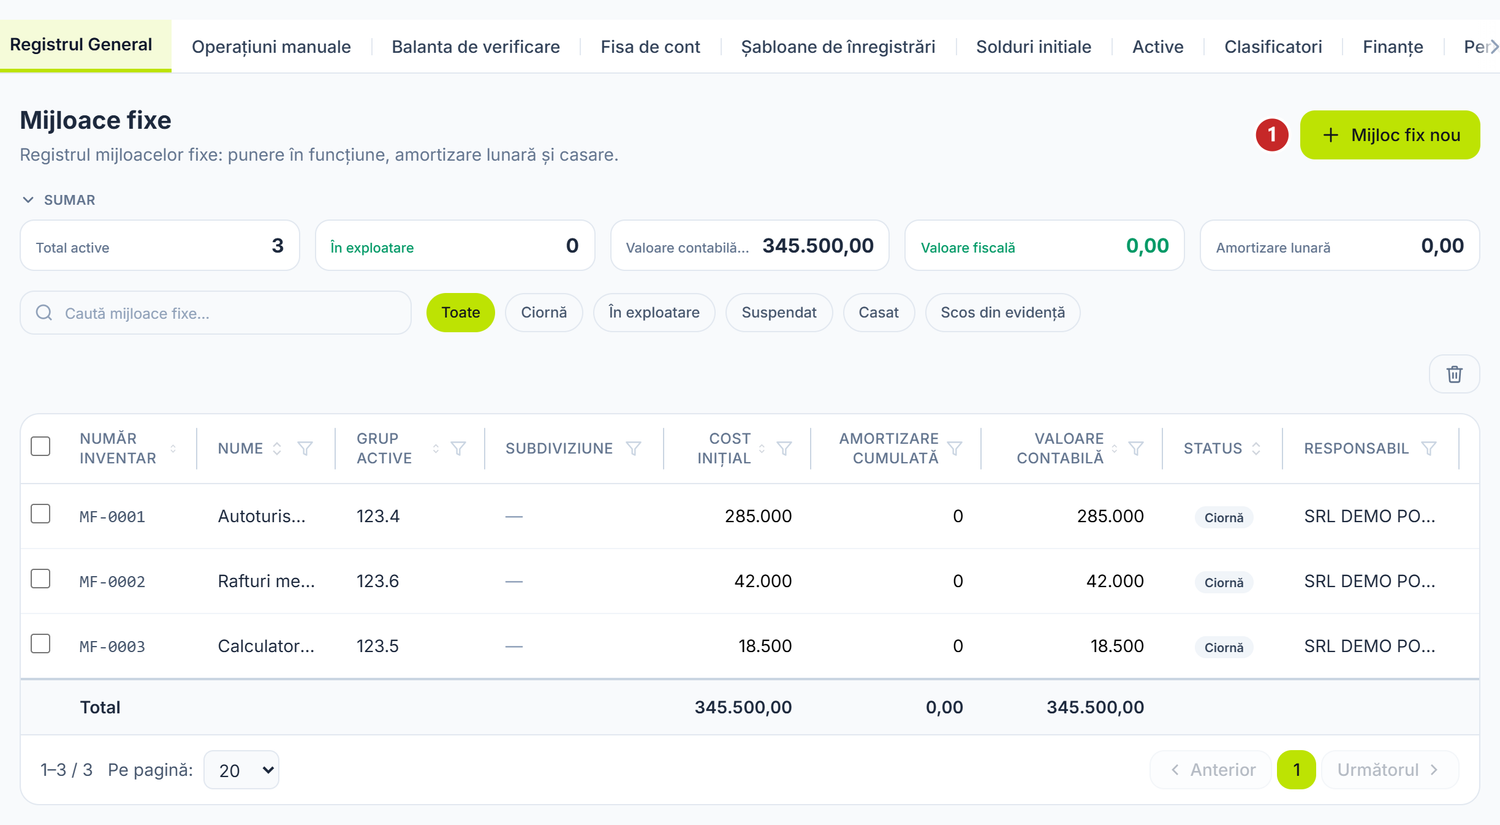Click the search magnifier icon

pyautogui.click(x=44, y=313)
